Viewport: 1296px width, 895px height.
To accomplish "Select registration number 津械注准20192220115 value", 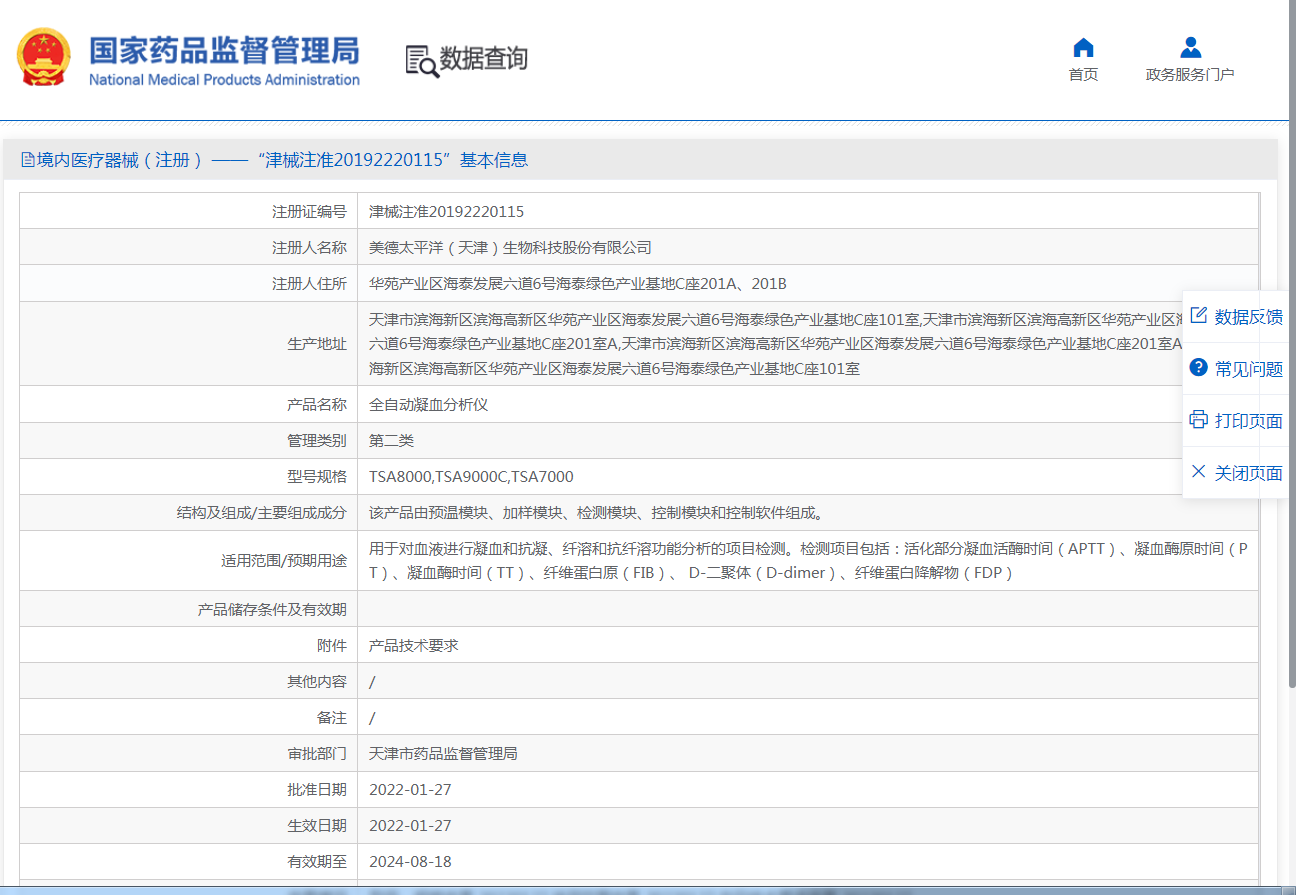I will click(x=446, y=212).
